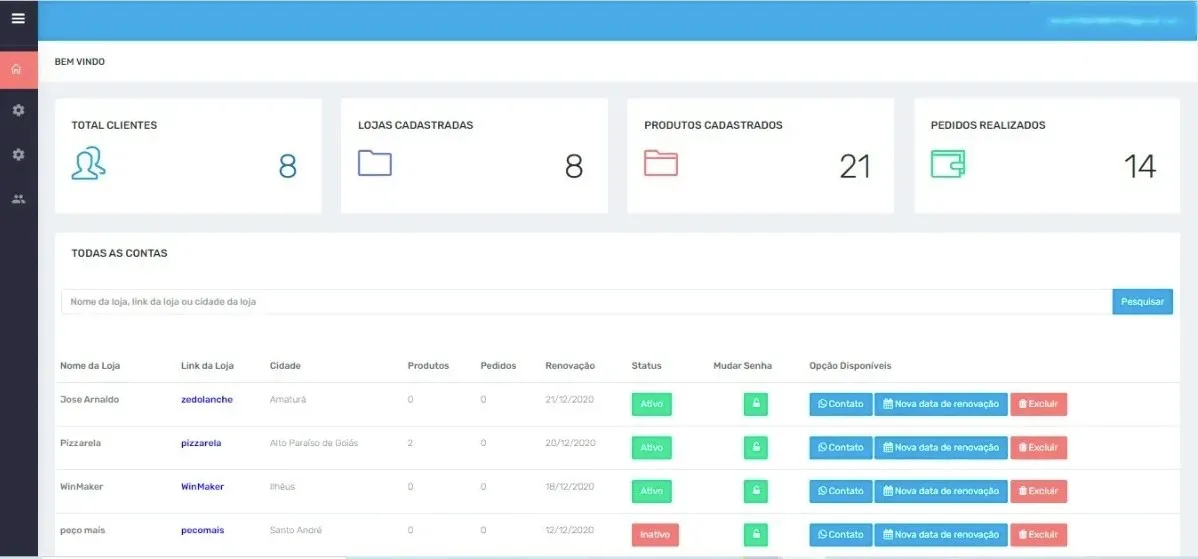Delete Jose Arnaldo with Excluir button
The width and height of the screenshot is (1198, 559).
[1038, 404]
